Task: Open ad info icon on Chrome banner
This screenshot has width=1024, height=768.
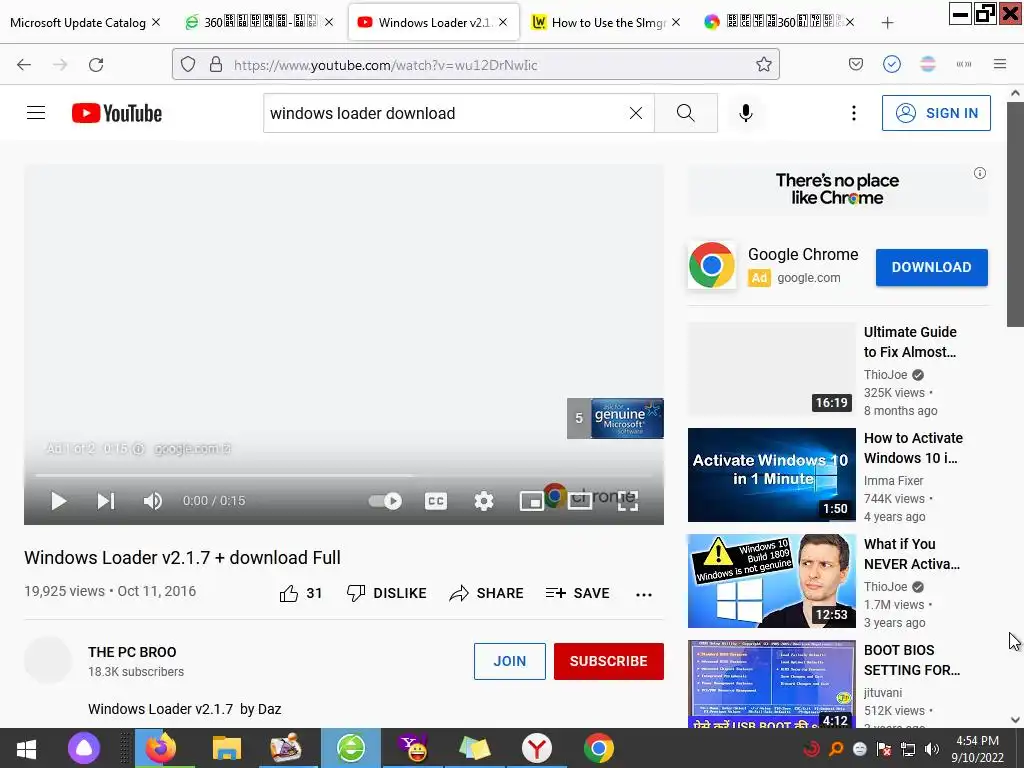Action: (x=980, y=173)
